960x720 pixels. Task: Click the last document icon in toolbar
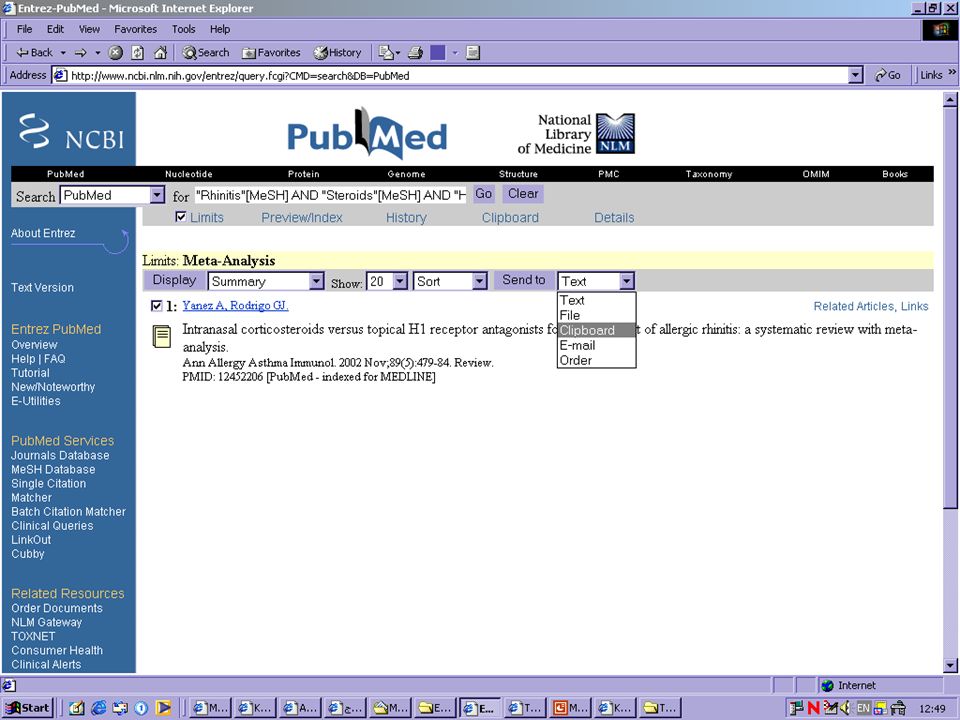[x=473, y=53]
